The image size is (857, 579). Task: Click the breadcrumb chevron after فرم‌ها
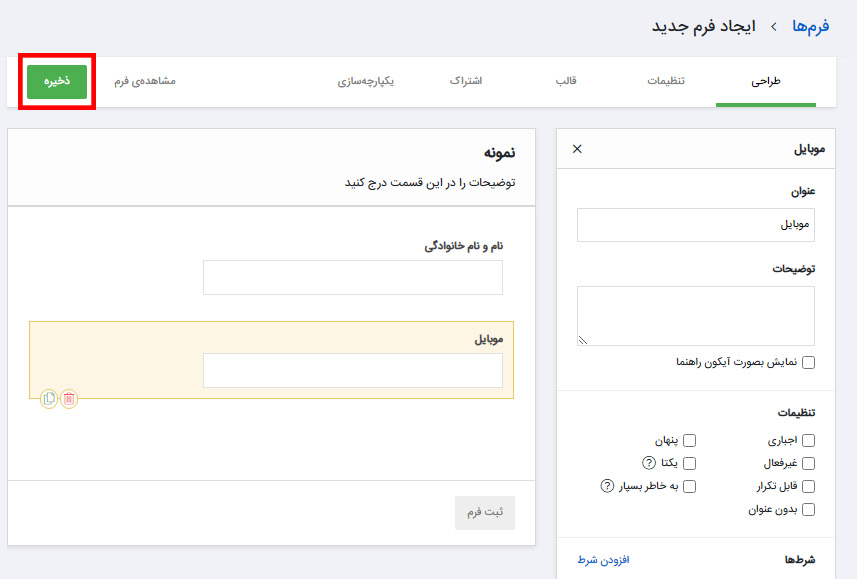click(773, 27)
